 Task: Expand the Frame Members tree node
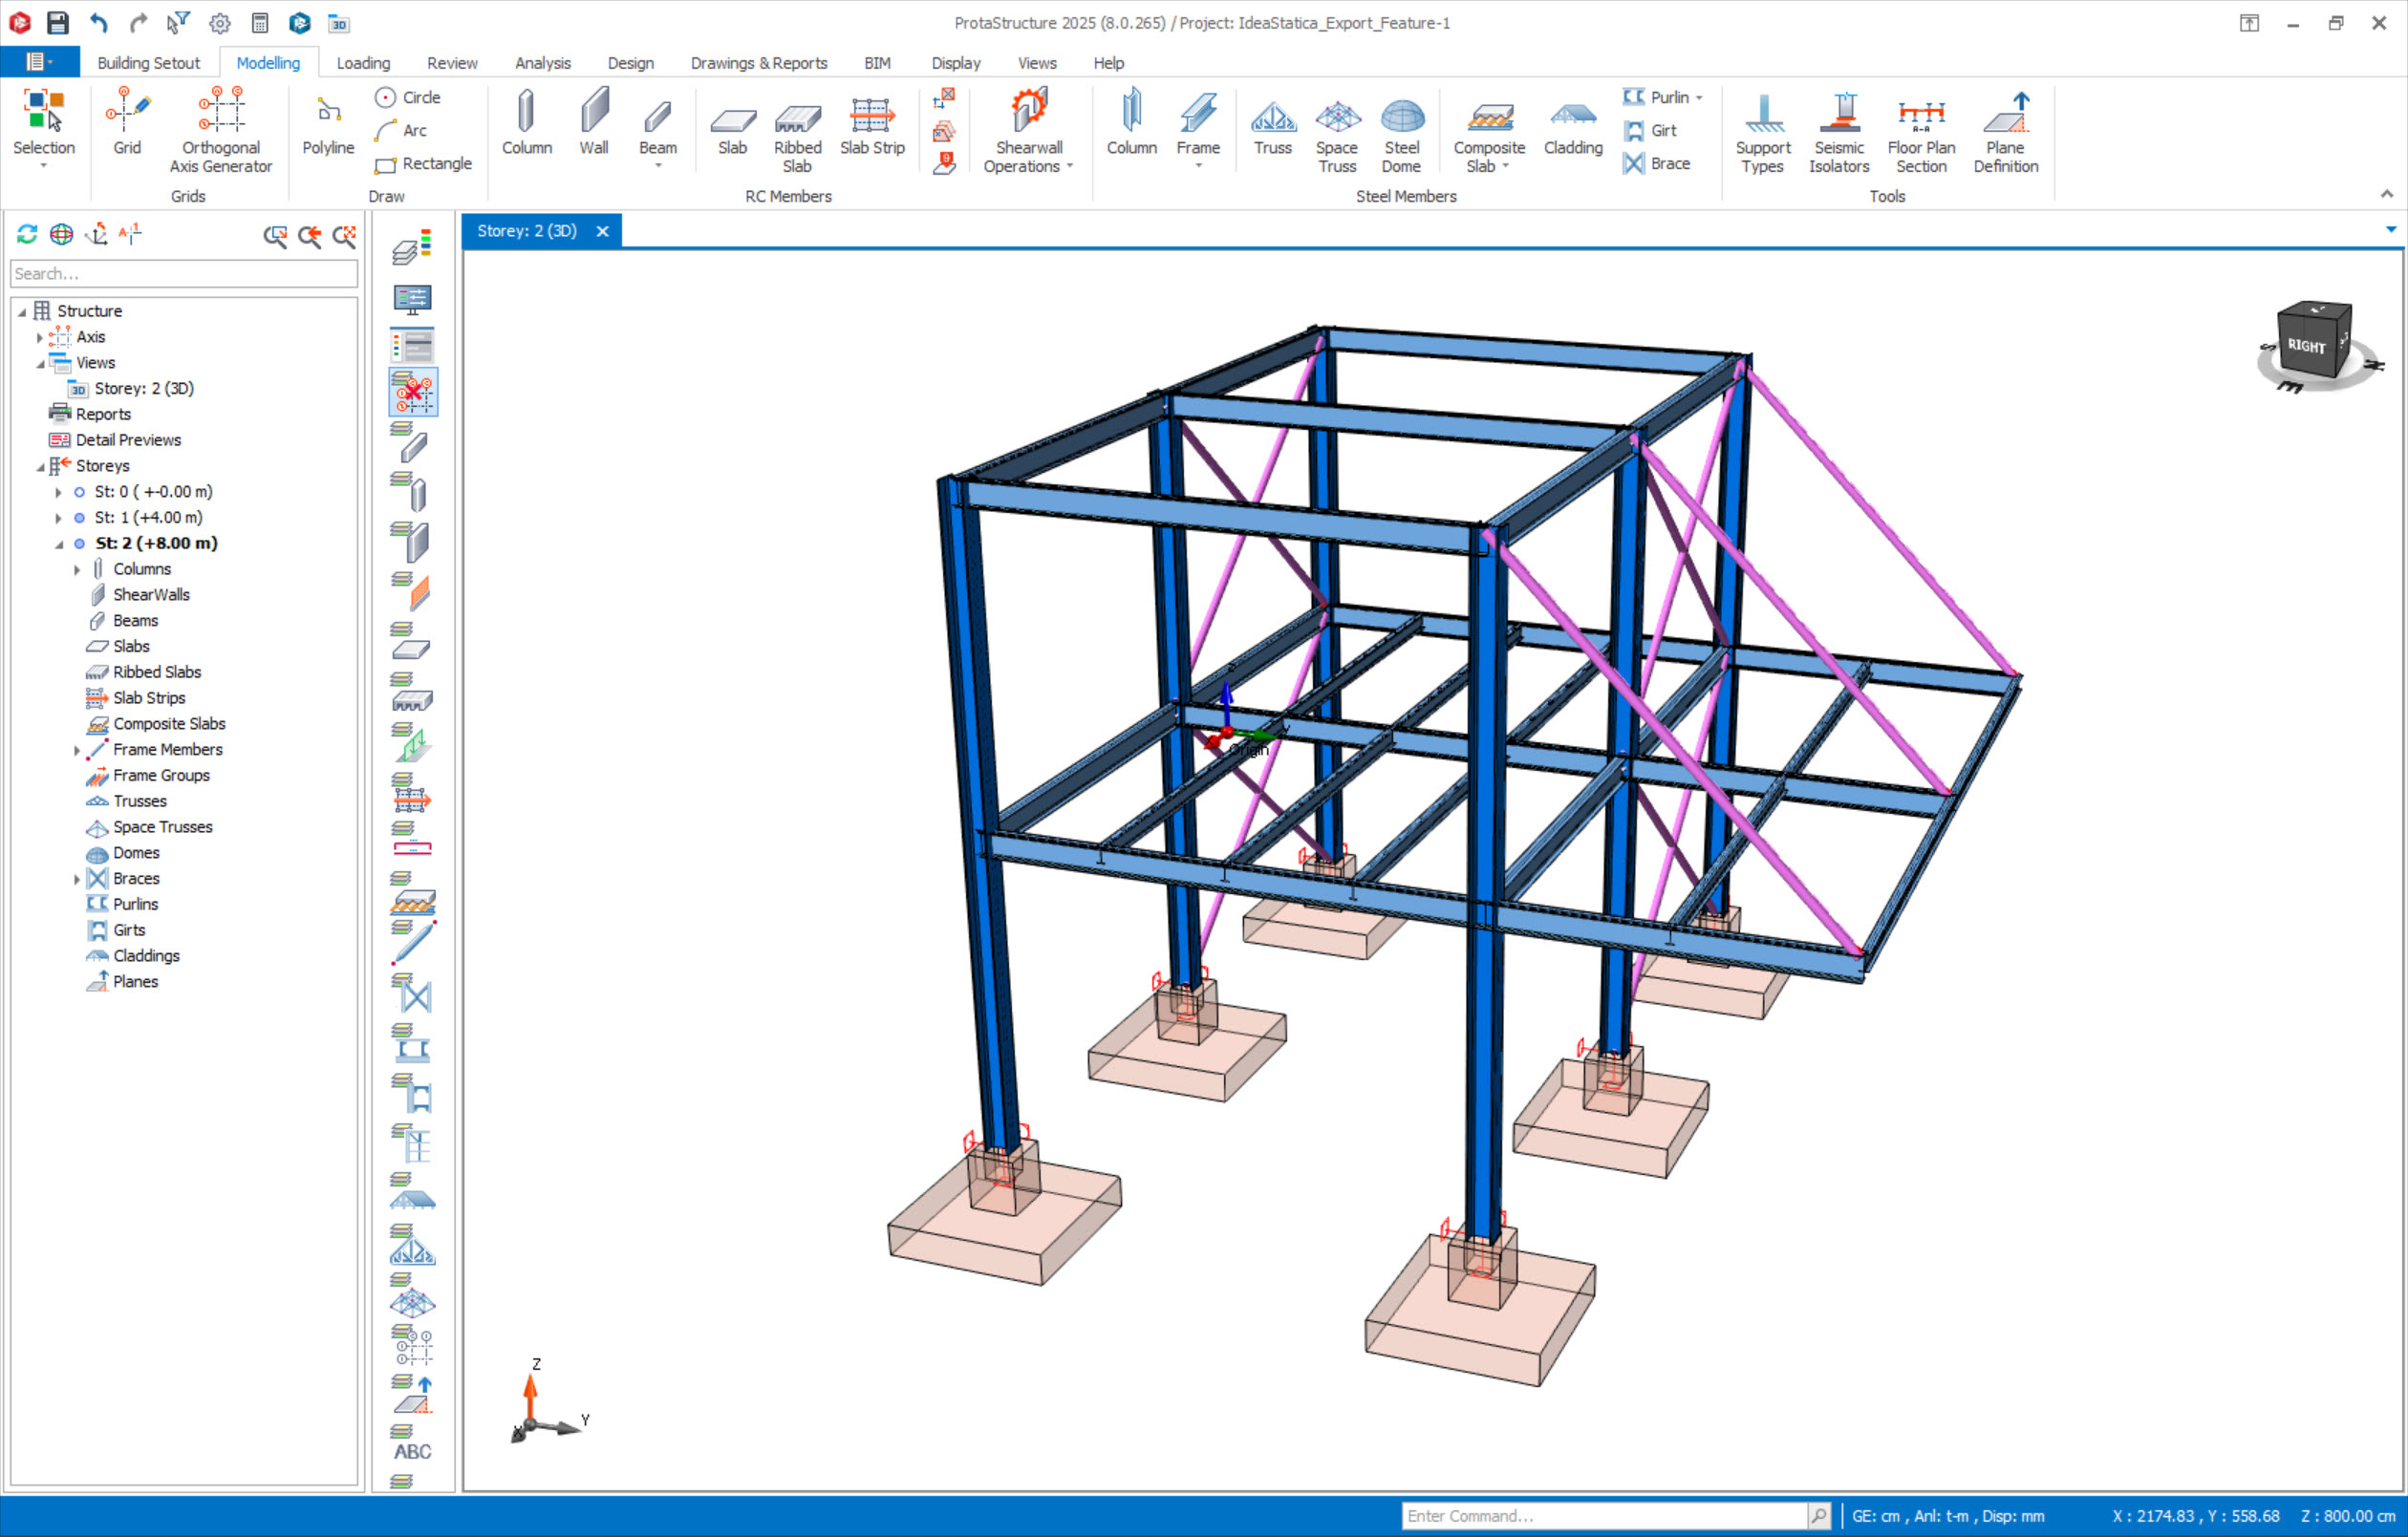pyautogui.click(x=77, y=750)
